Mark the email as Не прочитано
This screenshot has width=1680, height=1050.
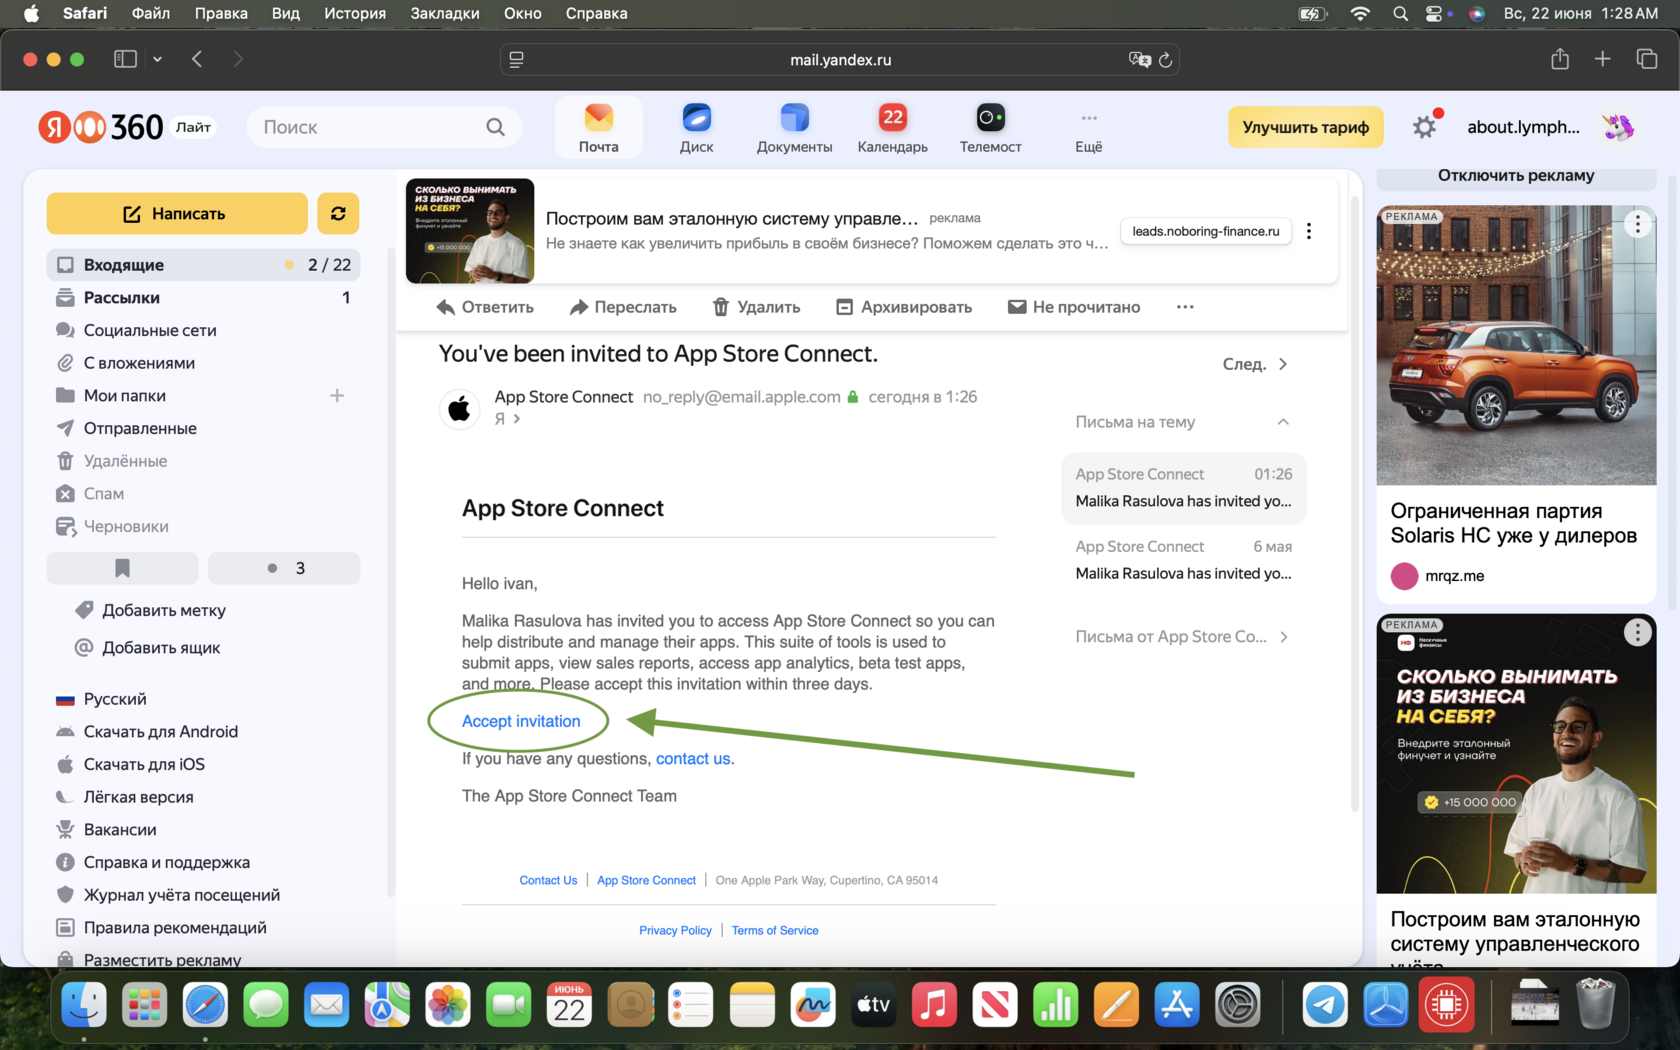(x=1074, y=307)
